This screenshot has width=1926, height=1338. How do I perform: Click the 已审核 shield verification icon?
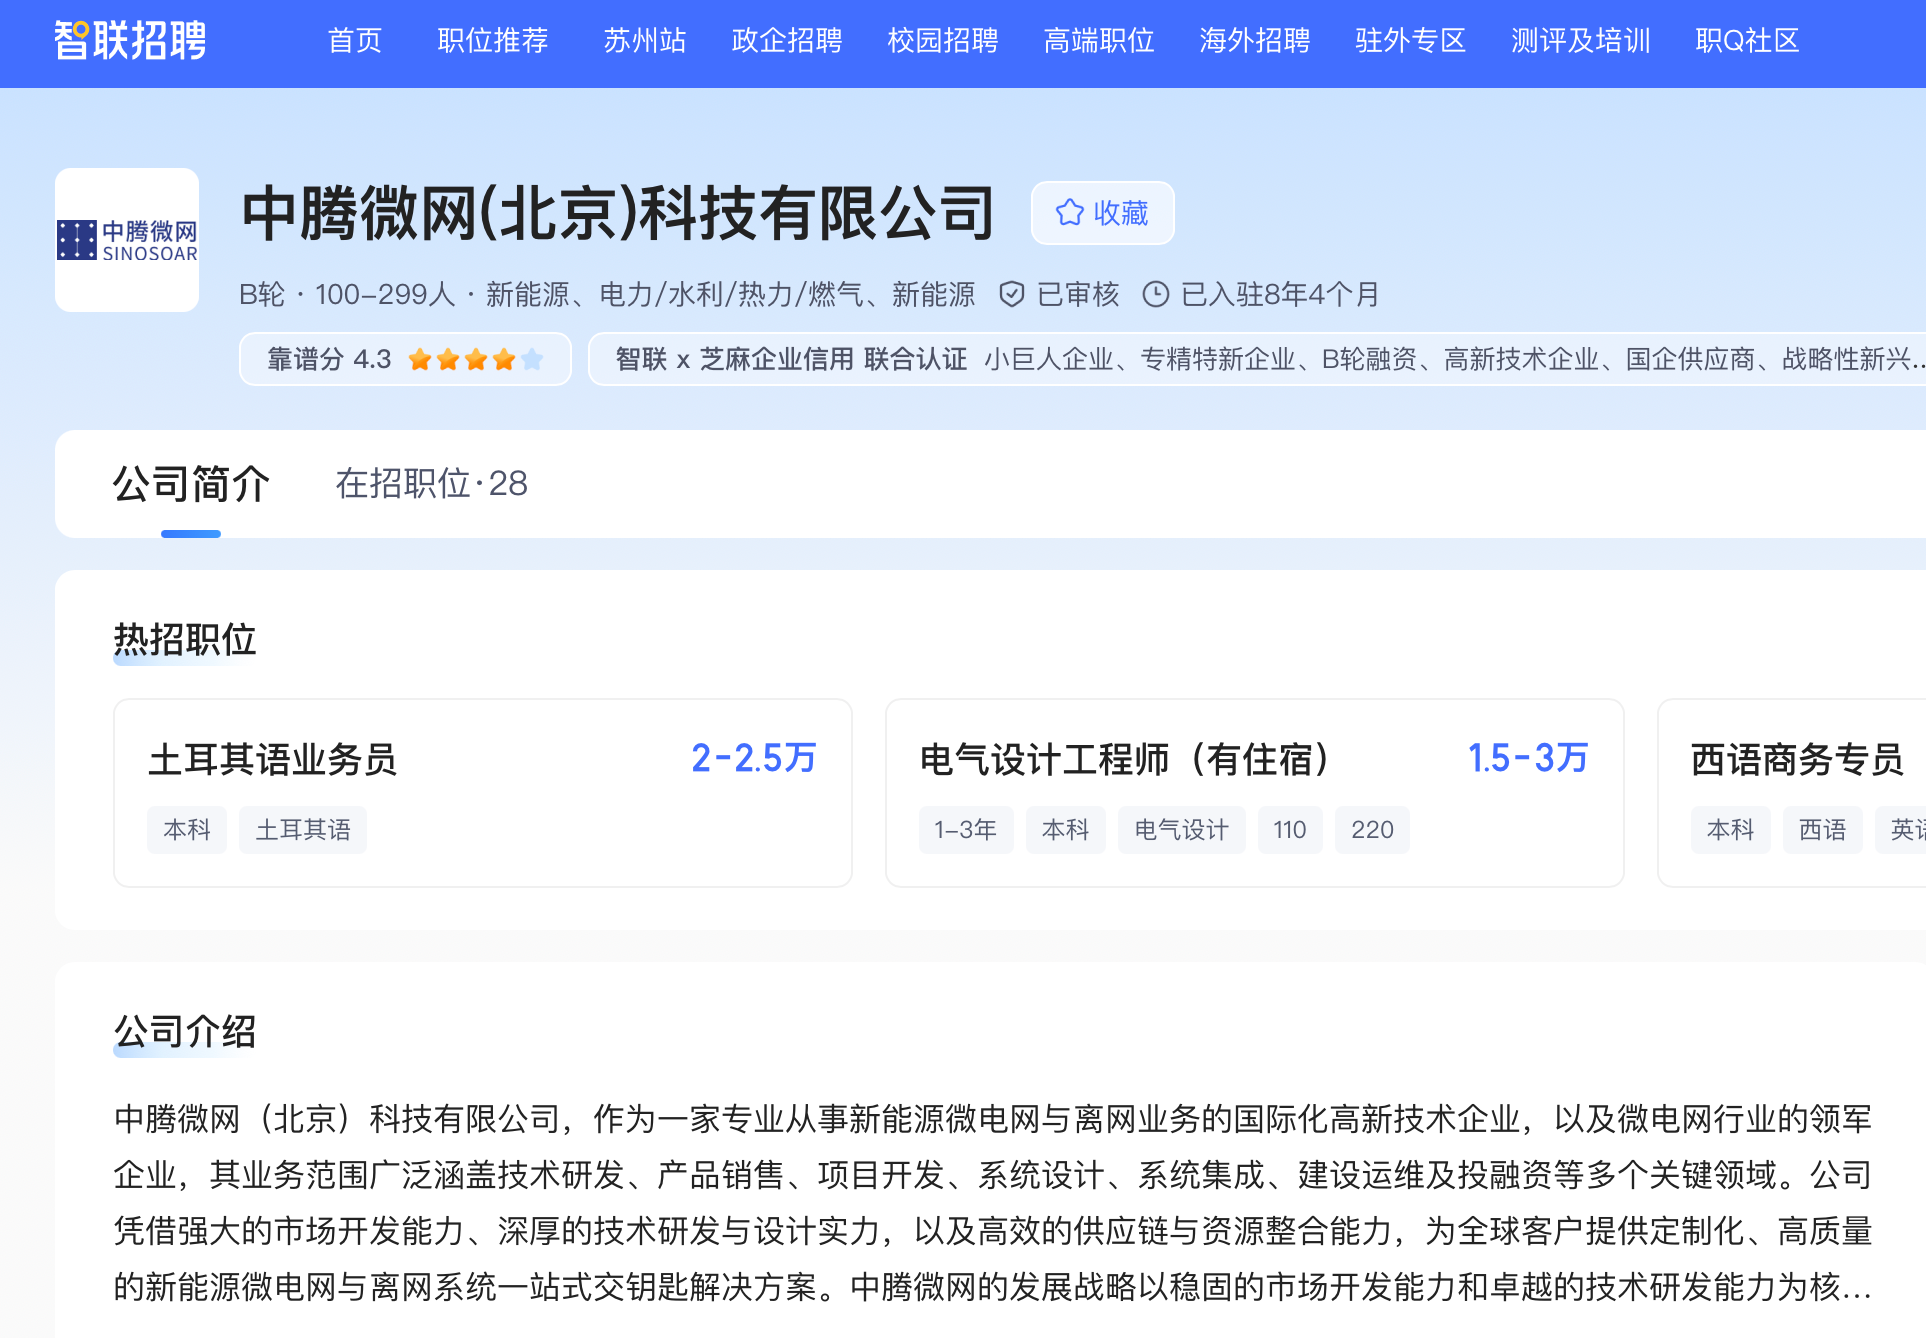pyautogui.click(x=1011, y=294)
